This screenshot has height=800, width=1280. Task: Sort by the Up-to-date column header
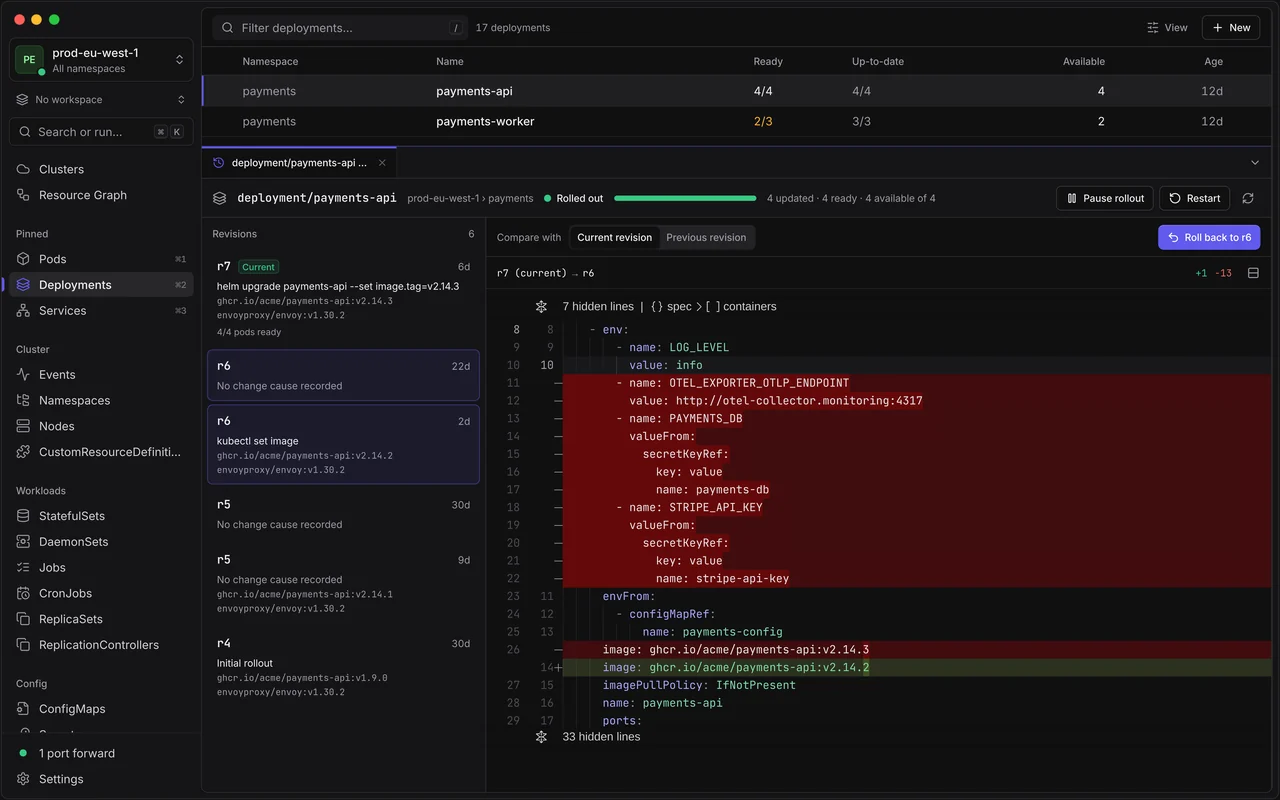click(878, 62)
